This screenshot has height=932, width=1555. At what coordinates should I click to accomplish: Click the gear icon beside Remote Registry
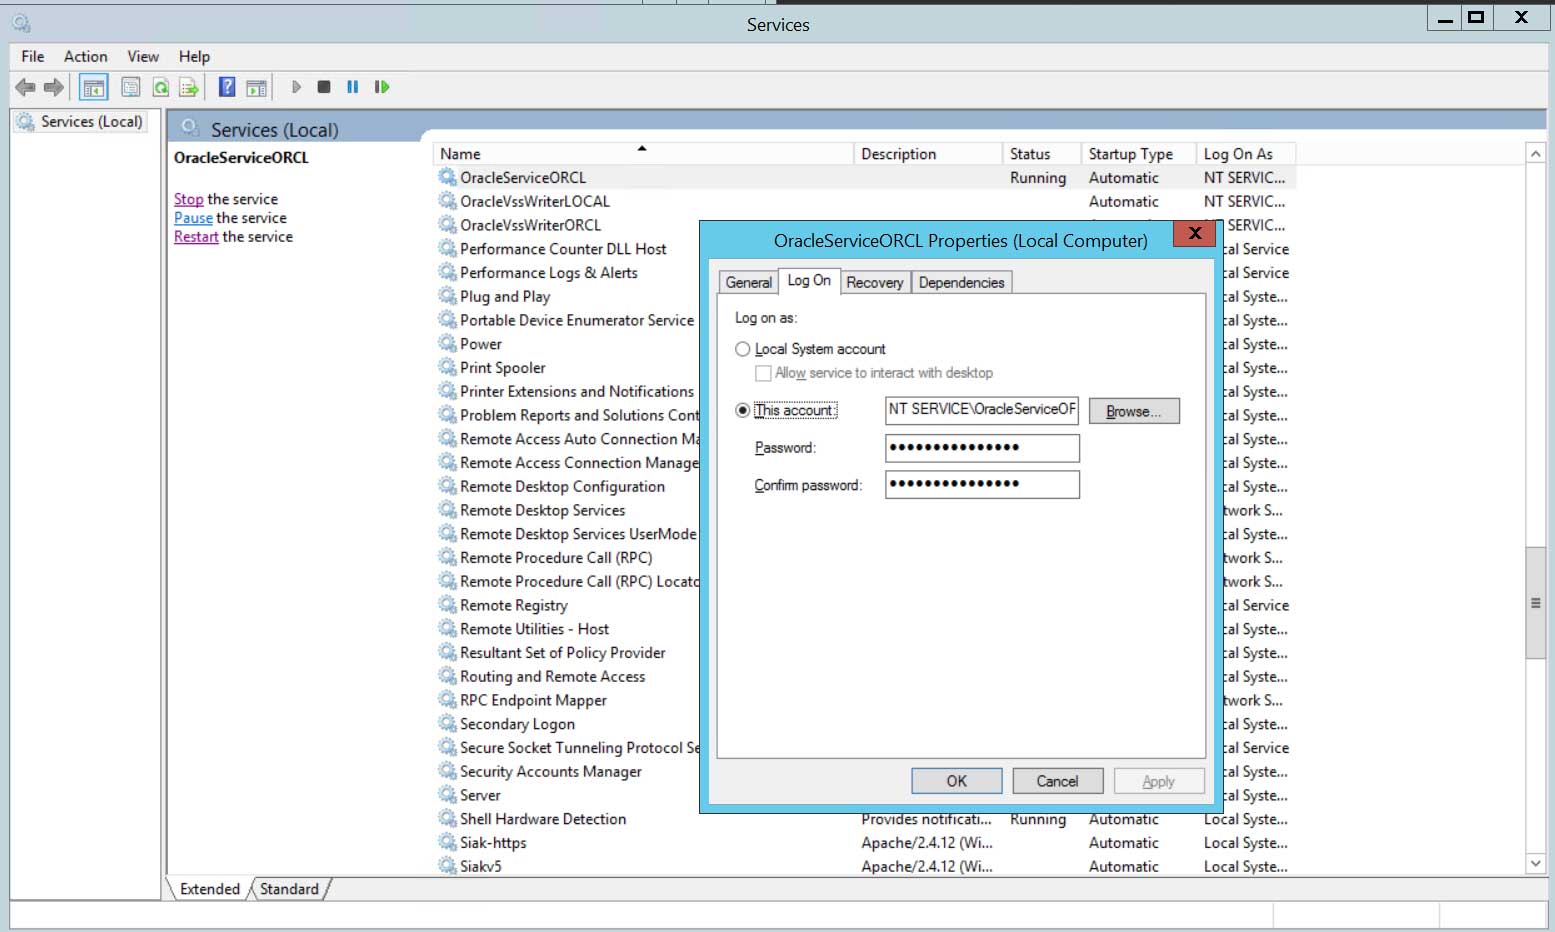pos(447,605)
